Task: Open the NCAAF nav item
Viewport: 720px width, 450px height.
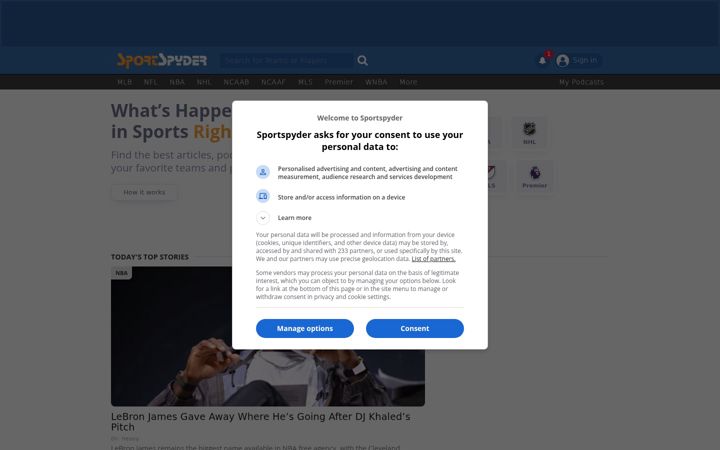Action: tap(273, 82)
